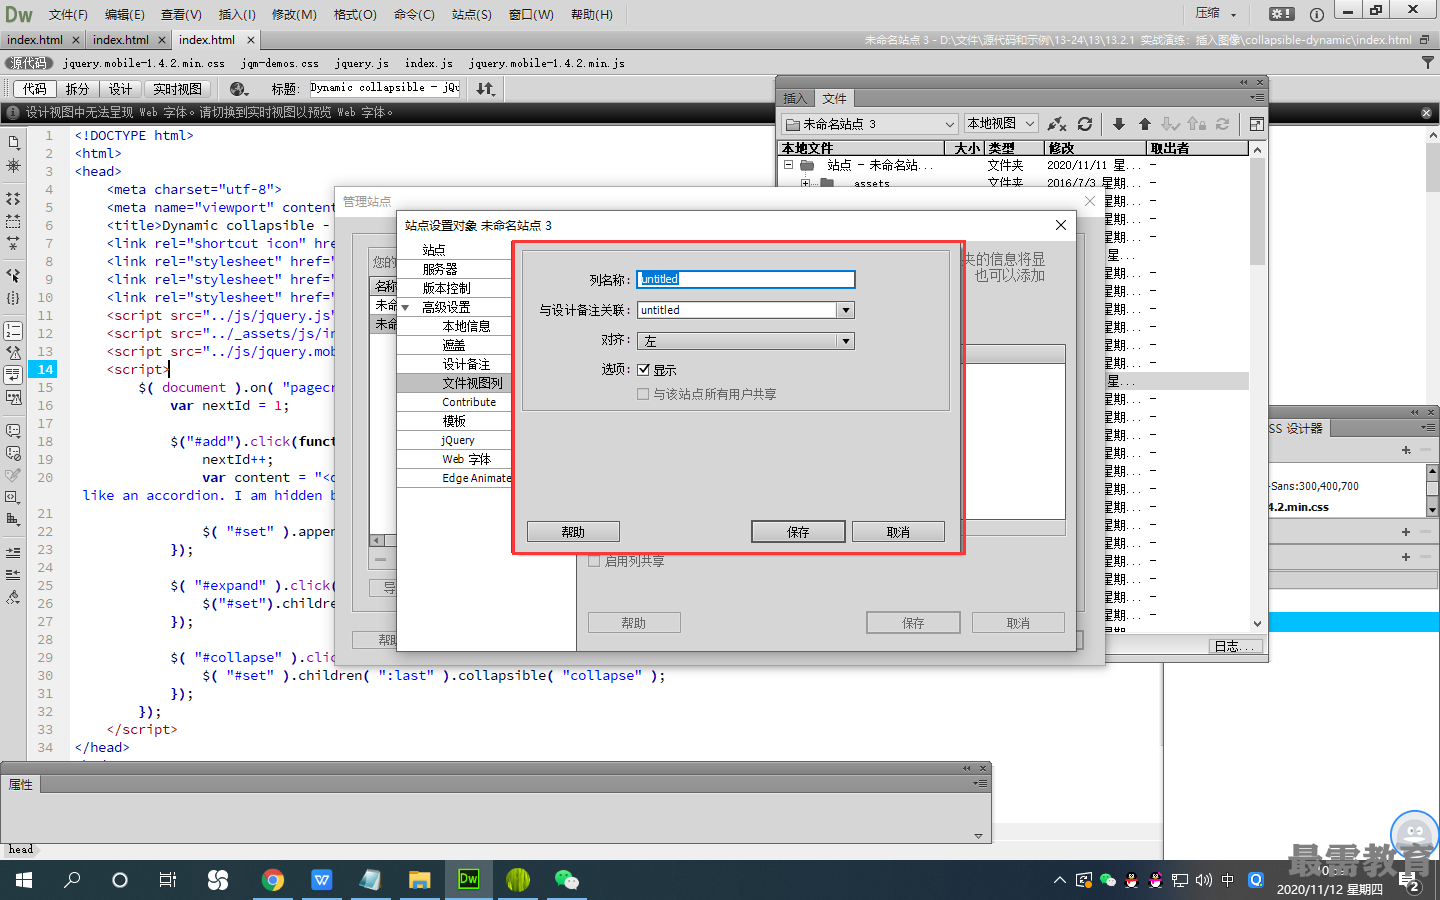Click 取消 button in column dialog
The height and width of the screenshot is (900, 1440).
(898, 532)
